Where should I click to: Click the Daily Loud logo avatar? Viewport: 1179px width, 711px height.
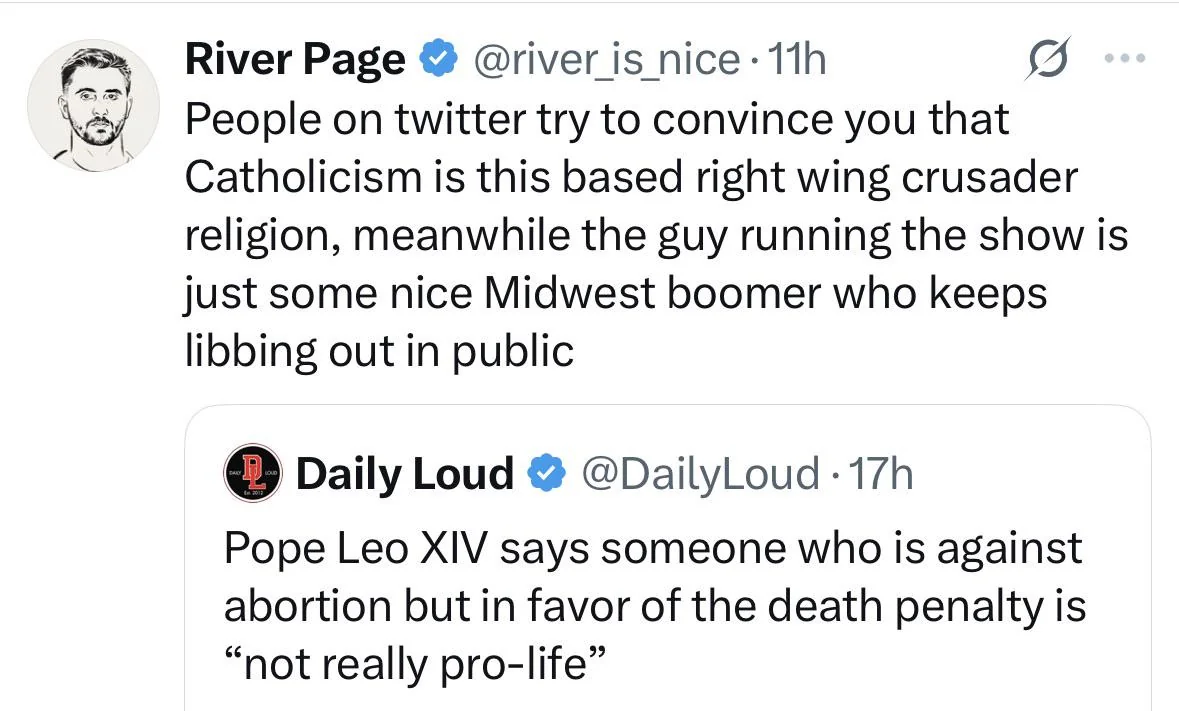pos(254,473)
